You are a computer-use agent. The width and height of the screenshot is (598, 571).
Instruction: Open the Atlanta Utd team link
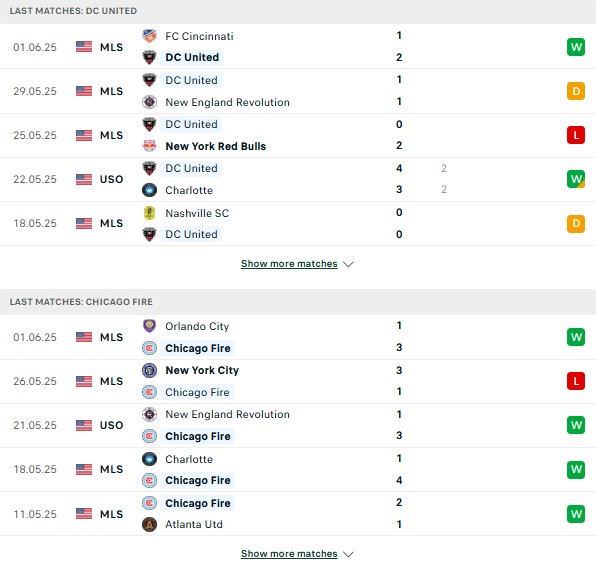click(194, 524)
